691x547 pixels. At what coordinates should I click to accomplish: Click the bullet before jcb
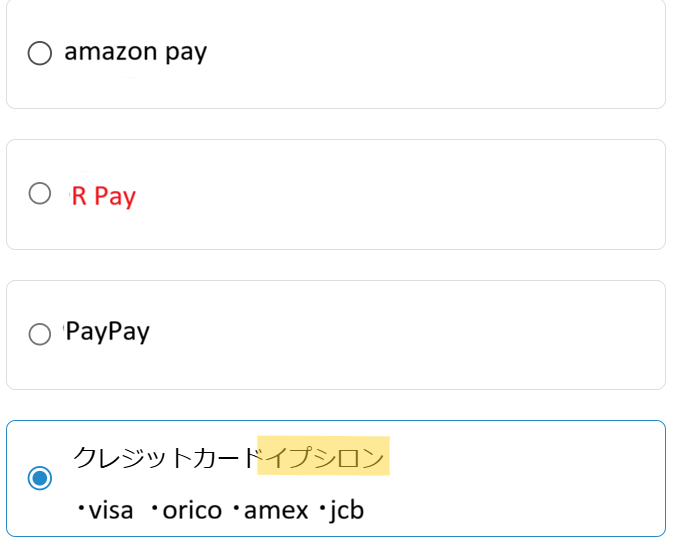point(322,511)
